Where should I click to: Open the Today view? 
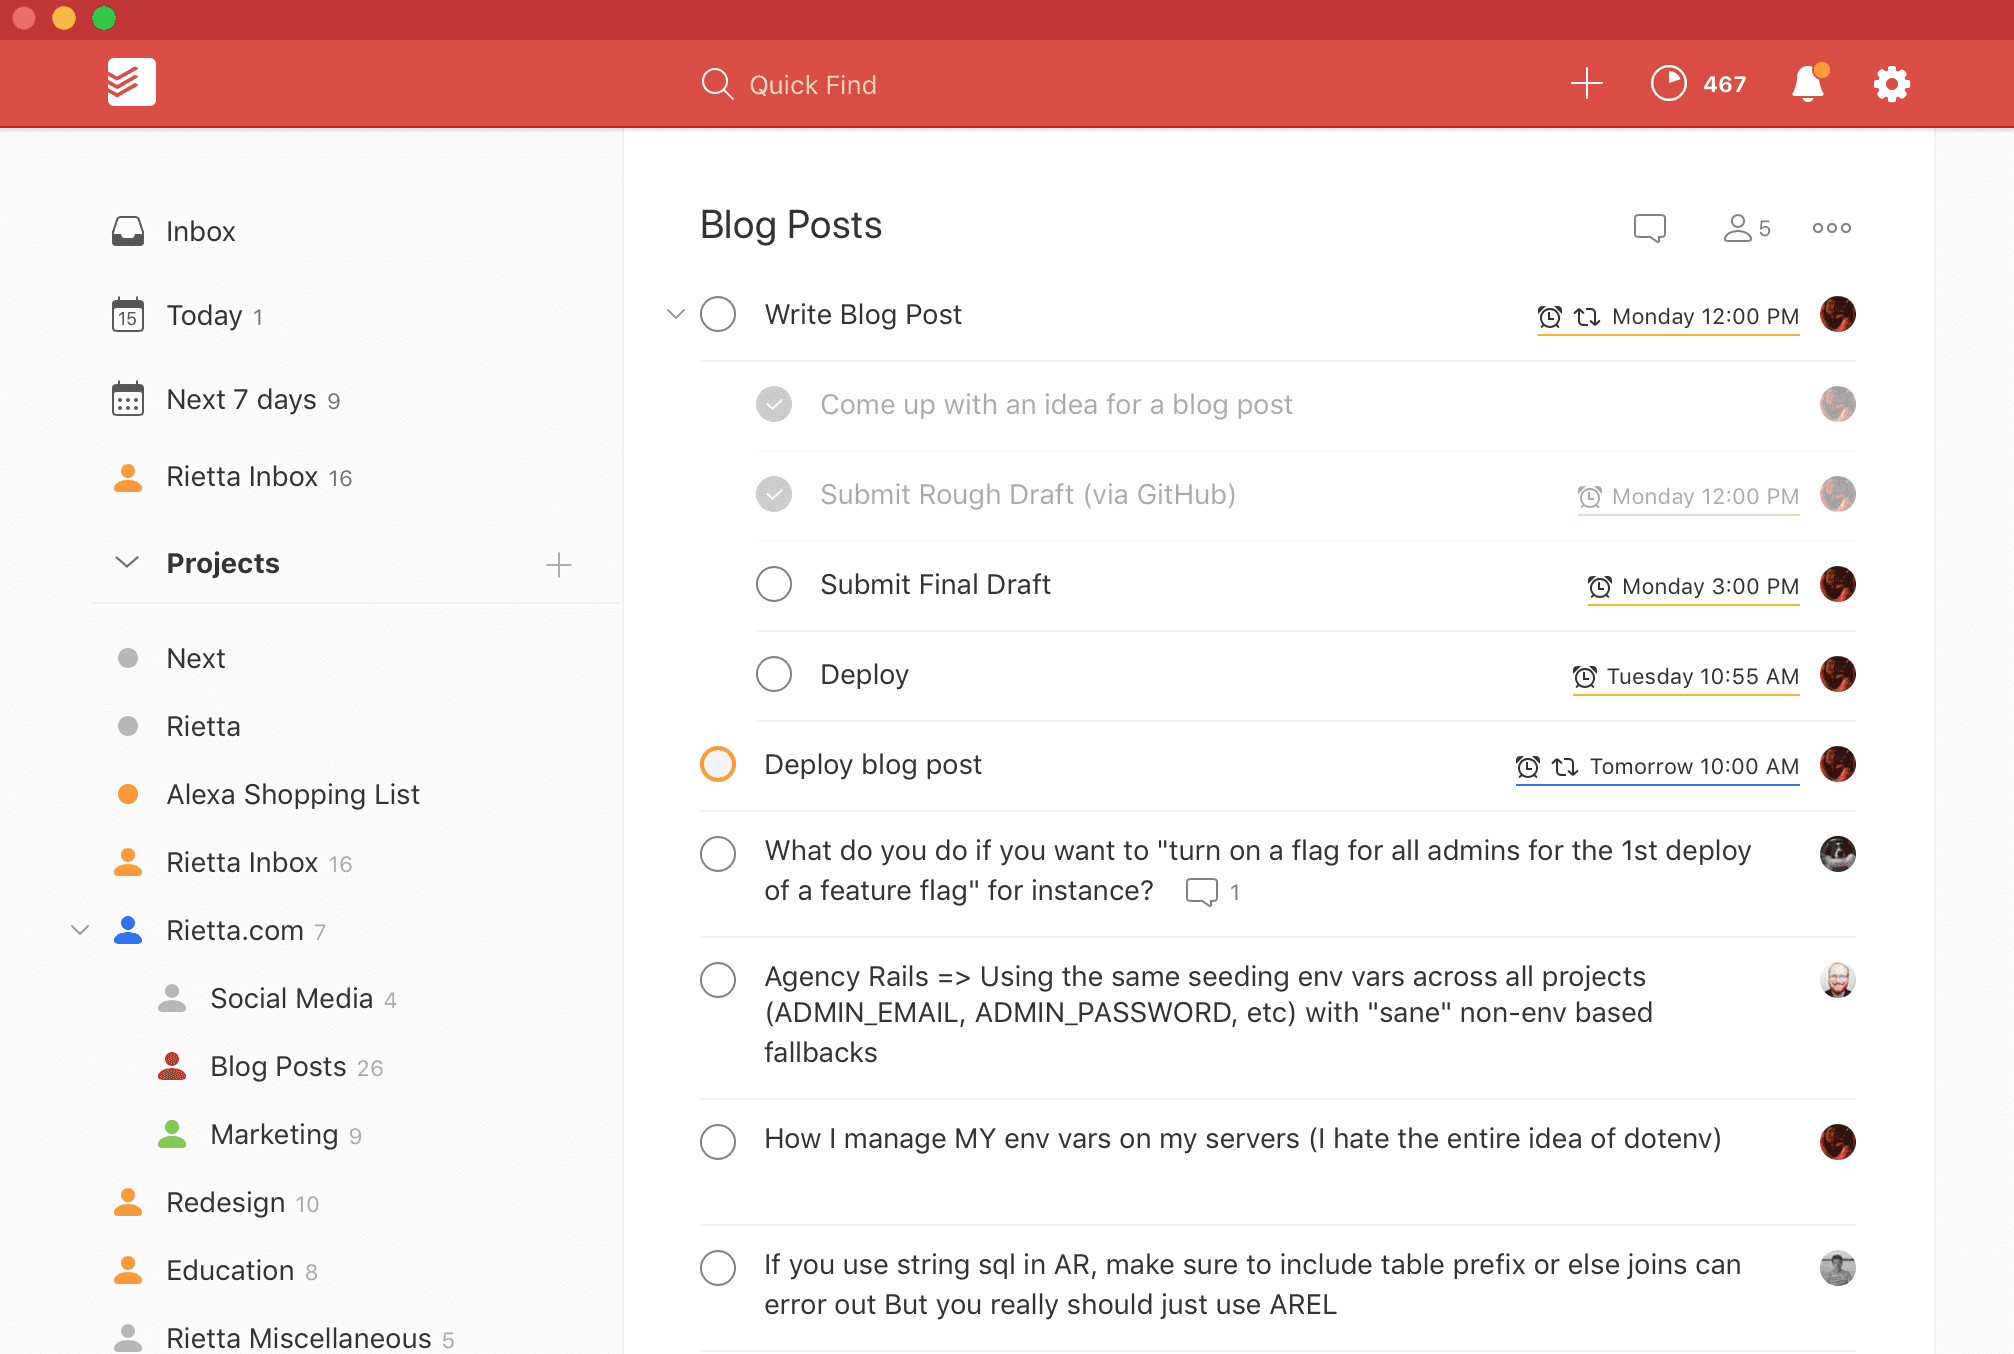point(204,315)
